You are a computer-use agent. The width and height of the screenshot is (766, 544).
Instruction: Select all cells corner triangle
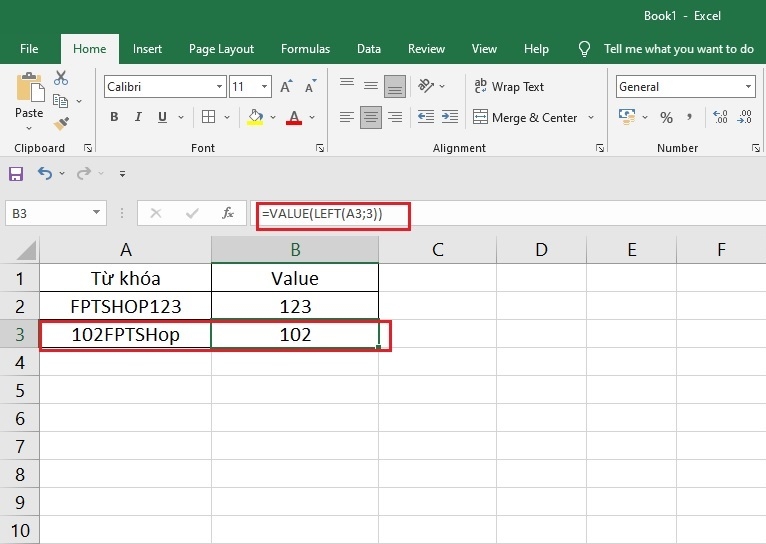(27, 250)
